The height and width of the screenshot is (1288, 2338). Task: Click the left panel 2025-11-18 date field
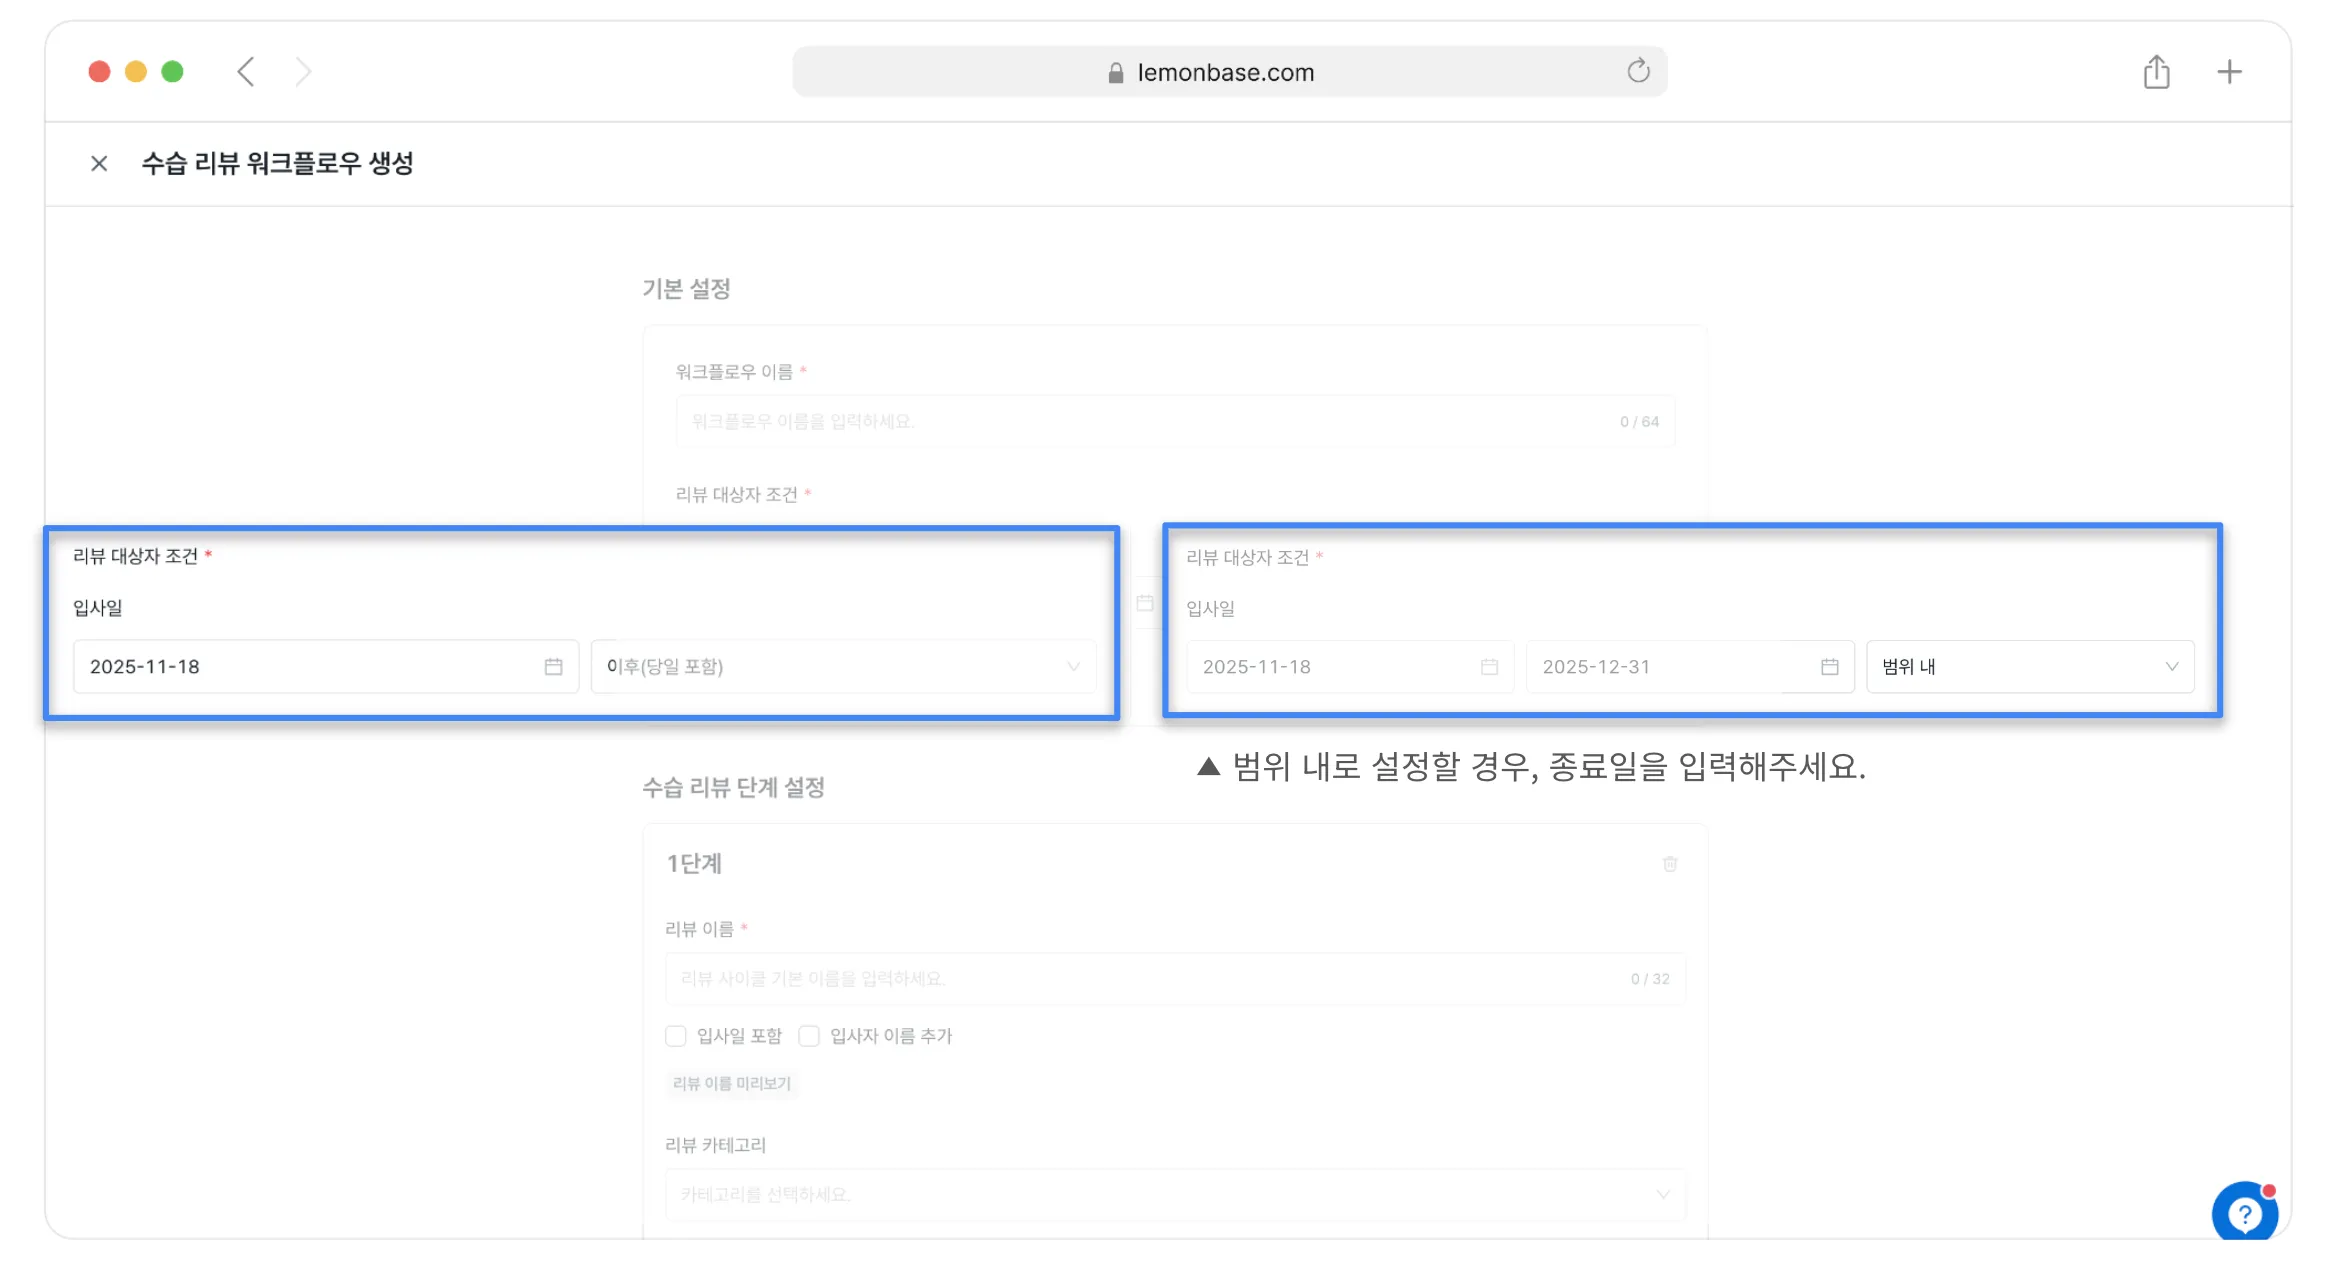(326, 667)
